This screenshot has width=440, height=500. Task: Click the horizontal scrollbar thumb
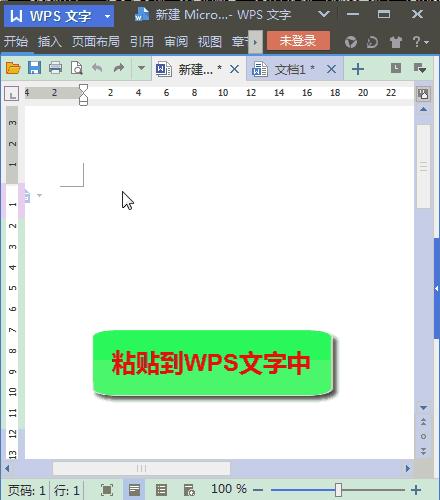tap(141, 468)
